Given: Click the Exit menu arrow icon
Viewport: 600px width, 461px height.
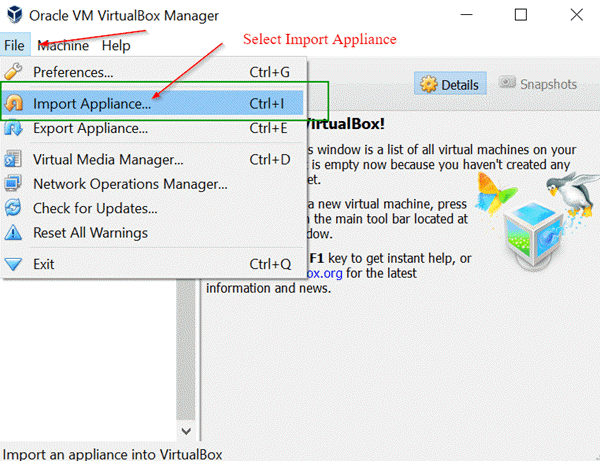Looking at the screenshot, I should coord(14,264).
